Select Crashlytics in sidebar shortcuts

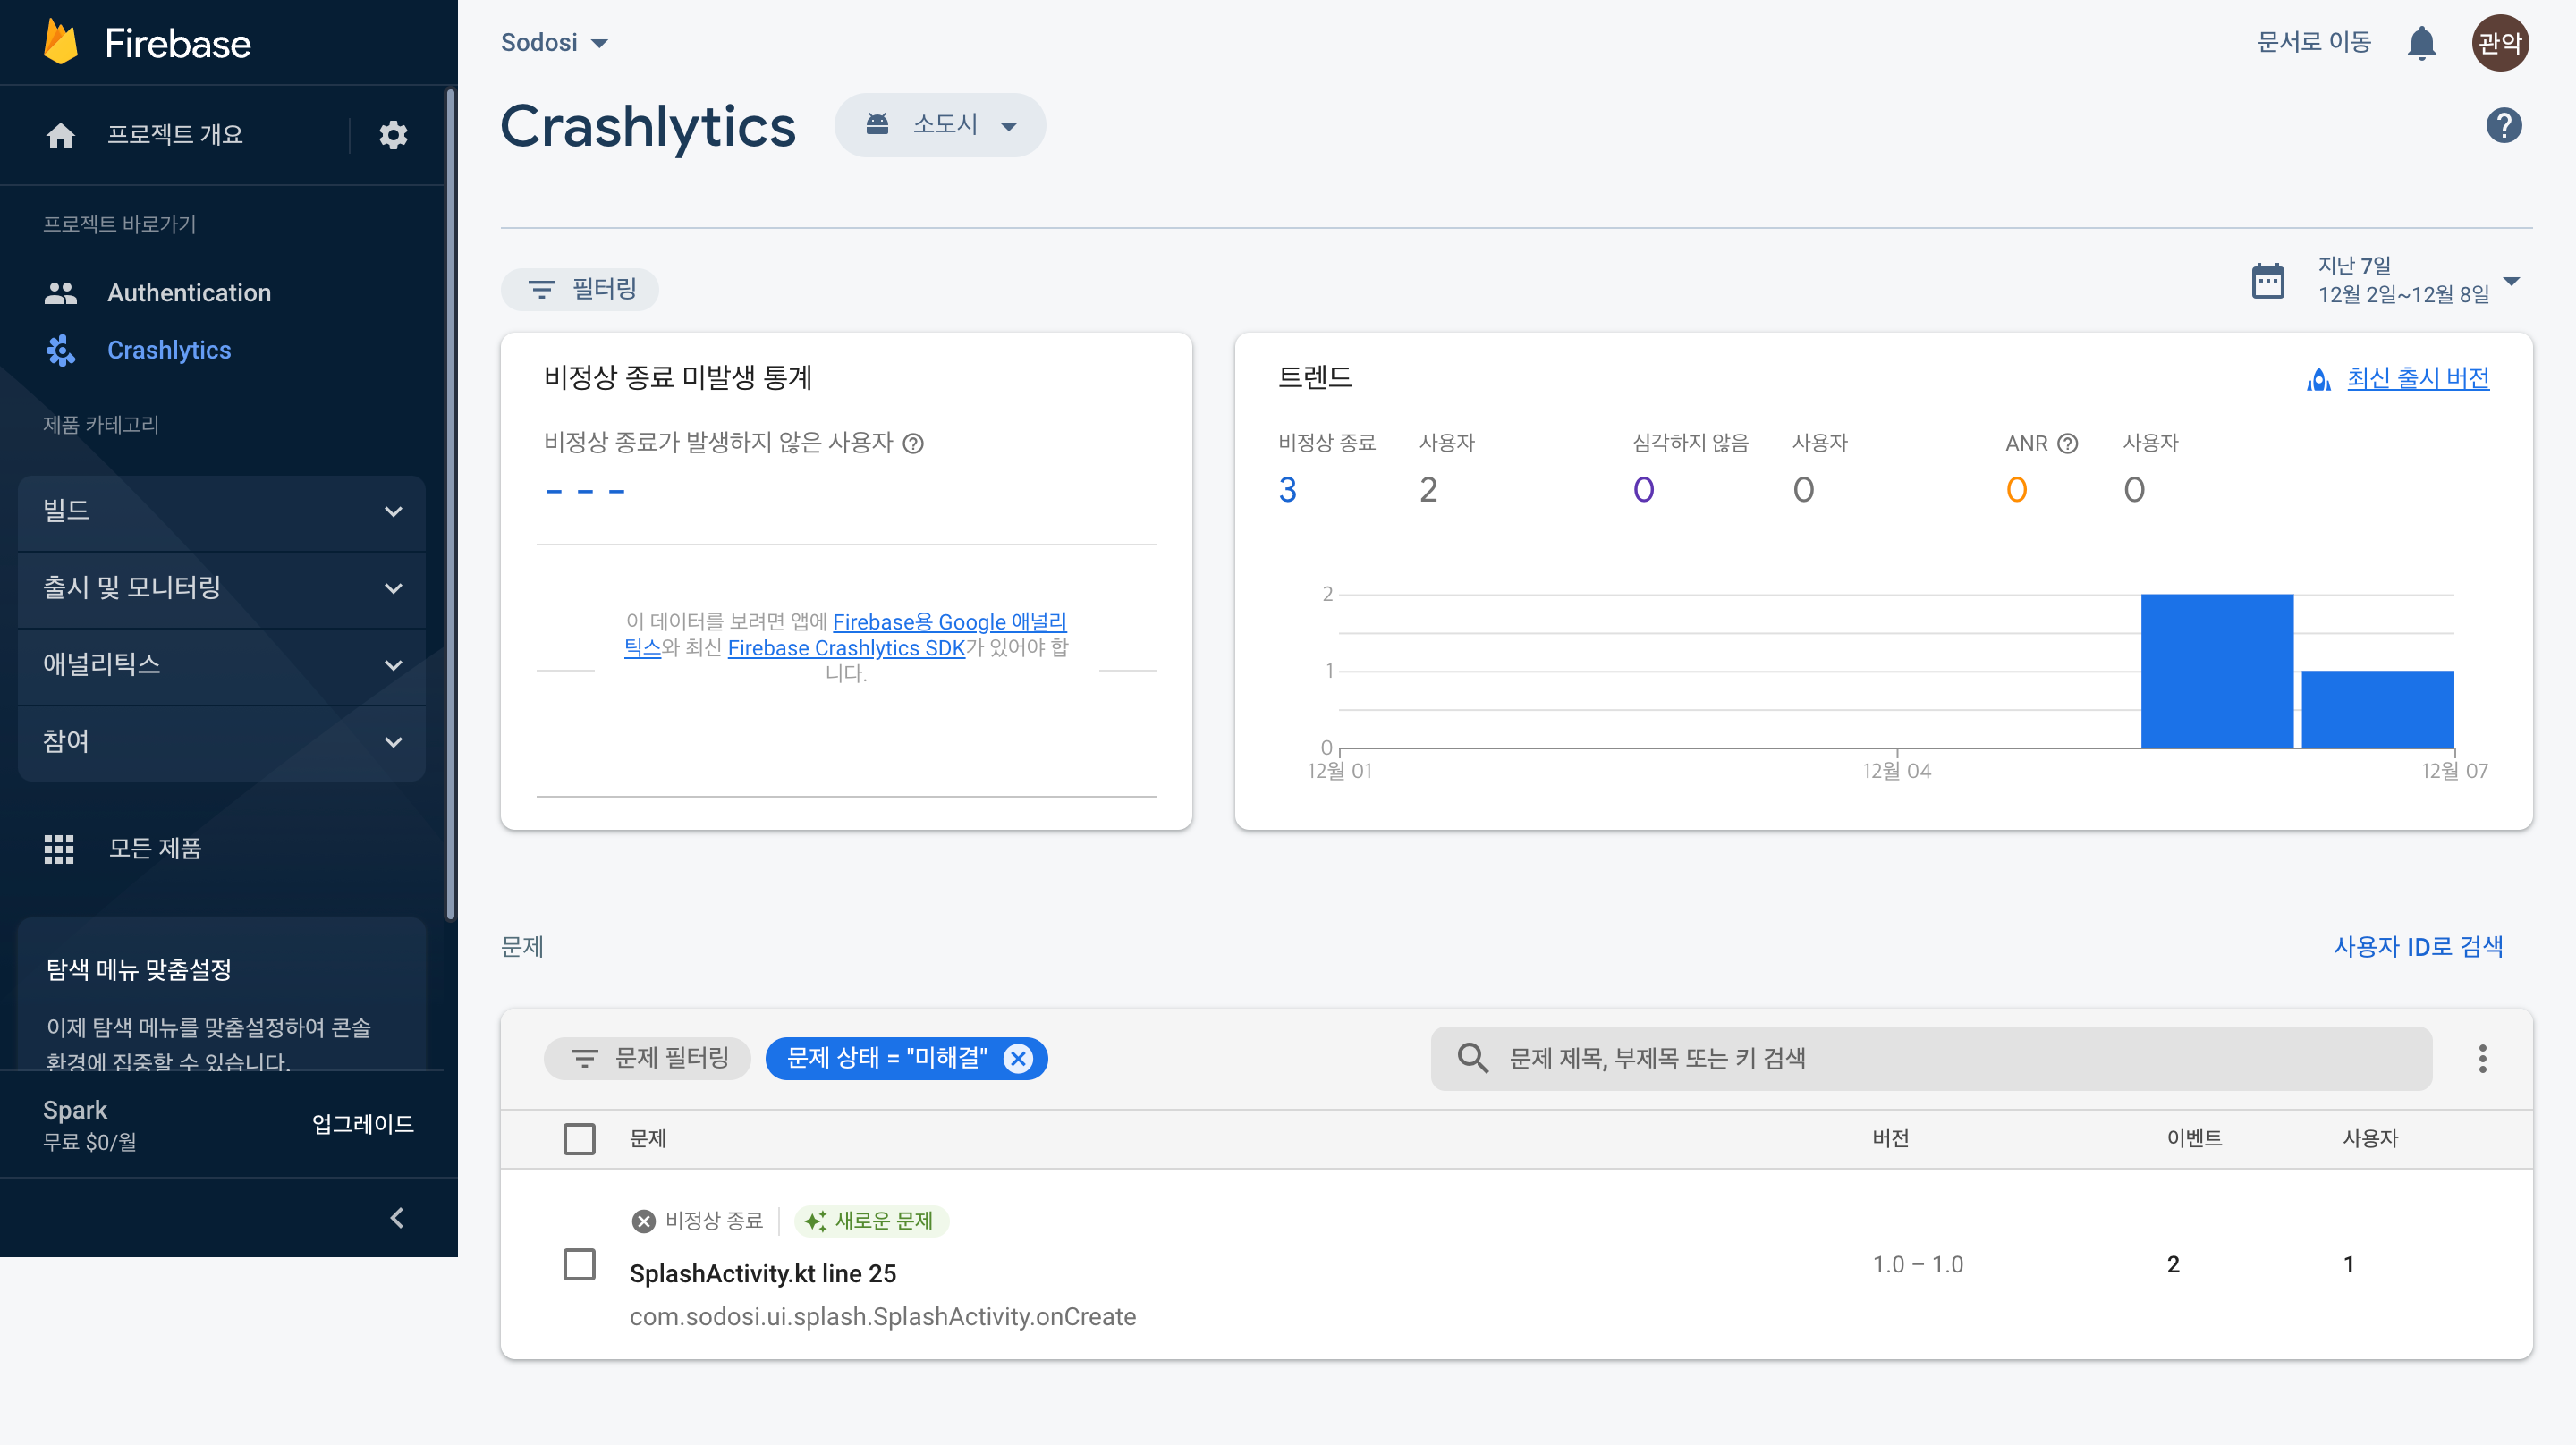168,350
